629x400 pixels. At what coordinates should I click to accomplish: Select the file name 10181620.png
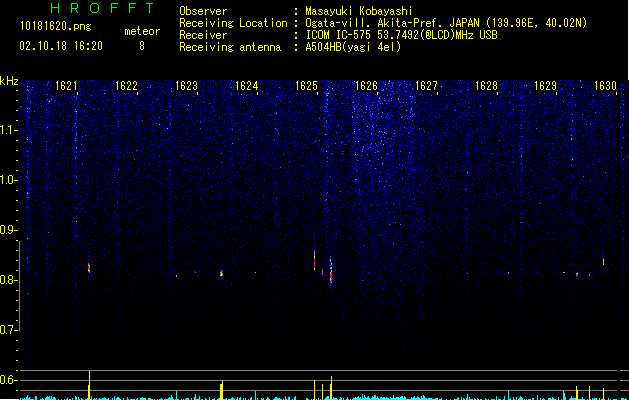coord(56,27)
